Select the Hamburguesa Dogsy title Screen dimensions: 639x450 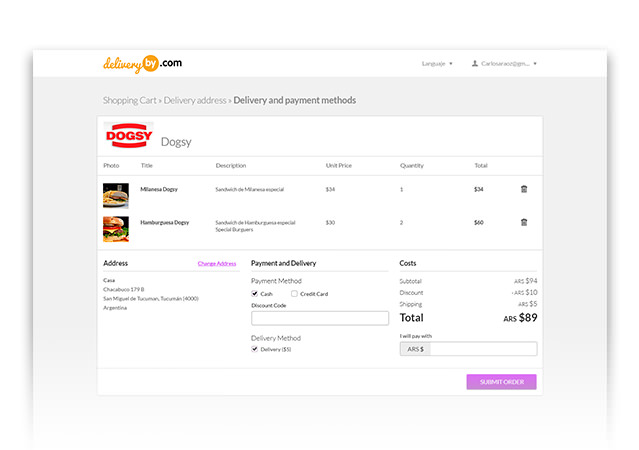click(165, 222)
